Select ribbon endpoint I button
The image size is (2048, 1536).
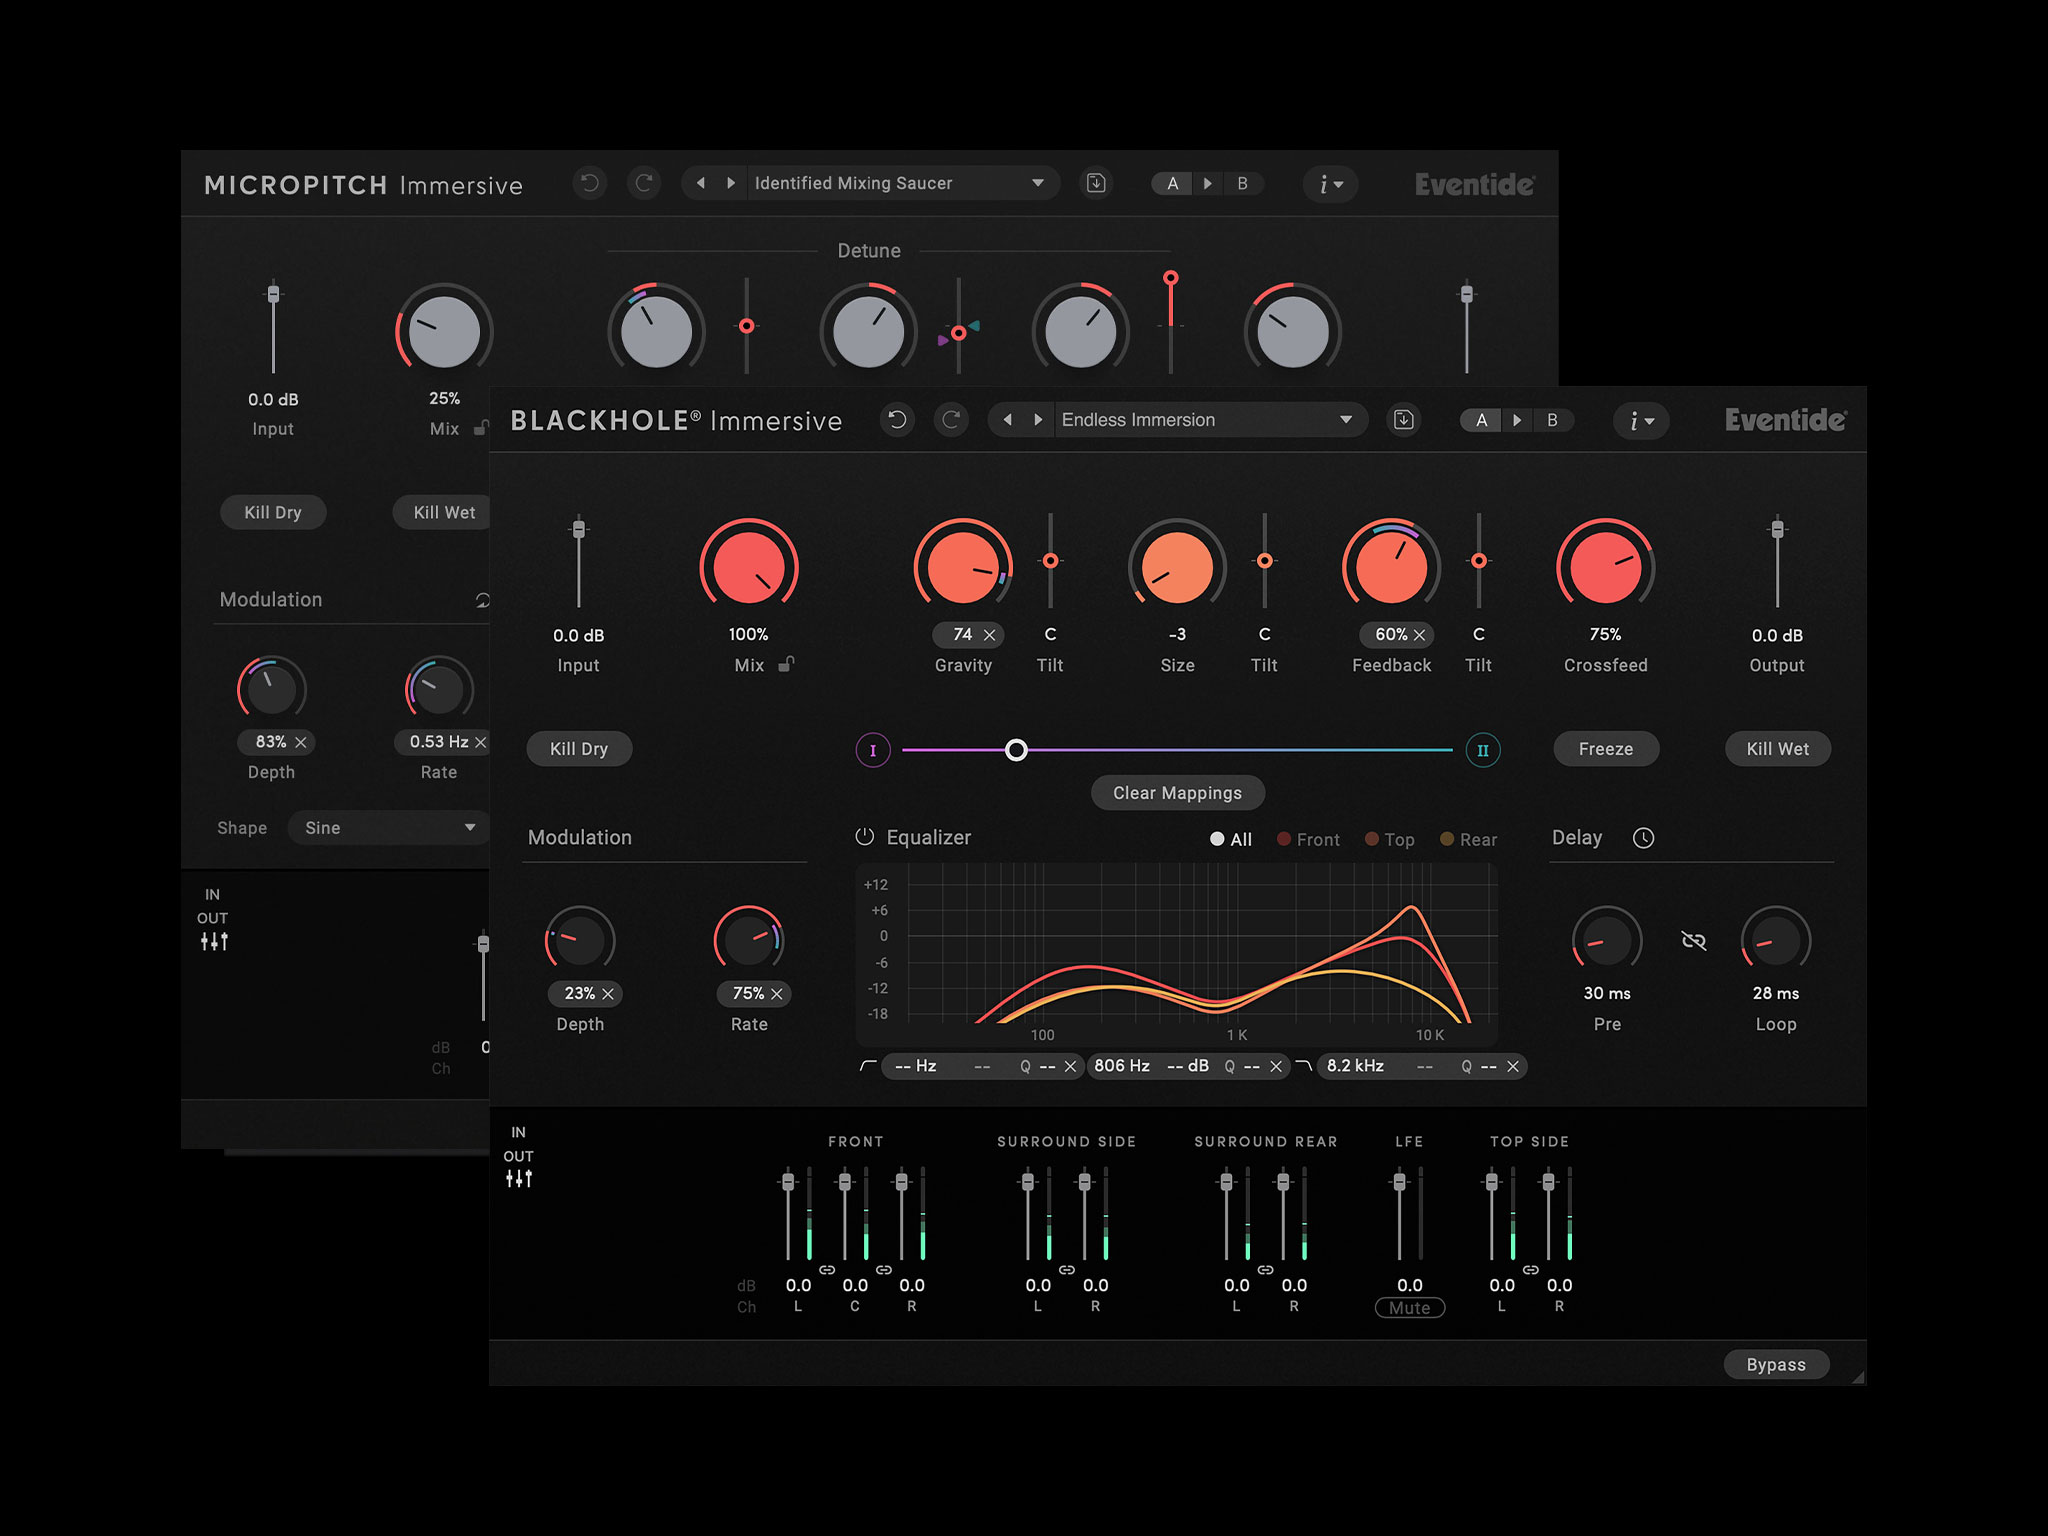pos(873,750)
